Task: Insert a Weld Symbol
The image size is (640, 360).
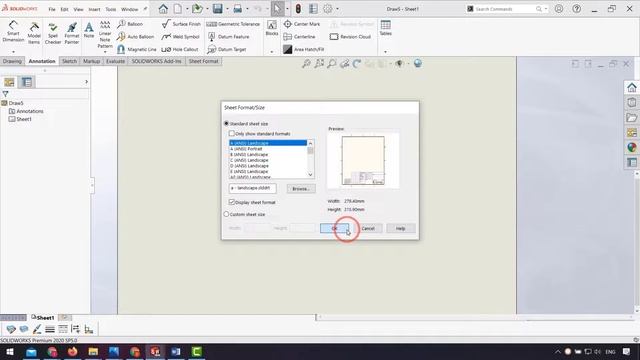Action: point(180,37)
